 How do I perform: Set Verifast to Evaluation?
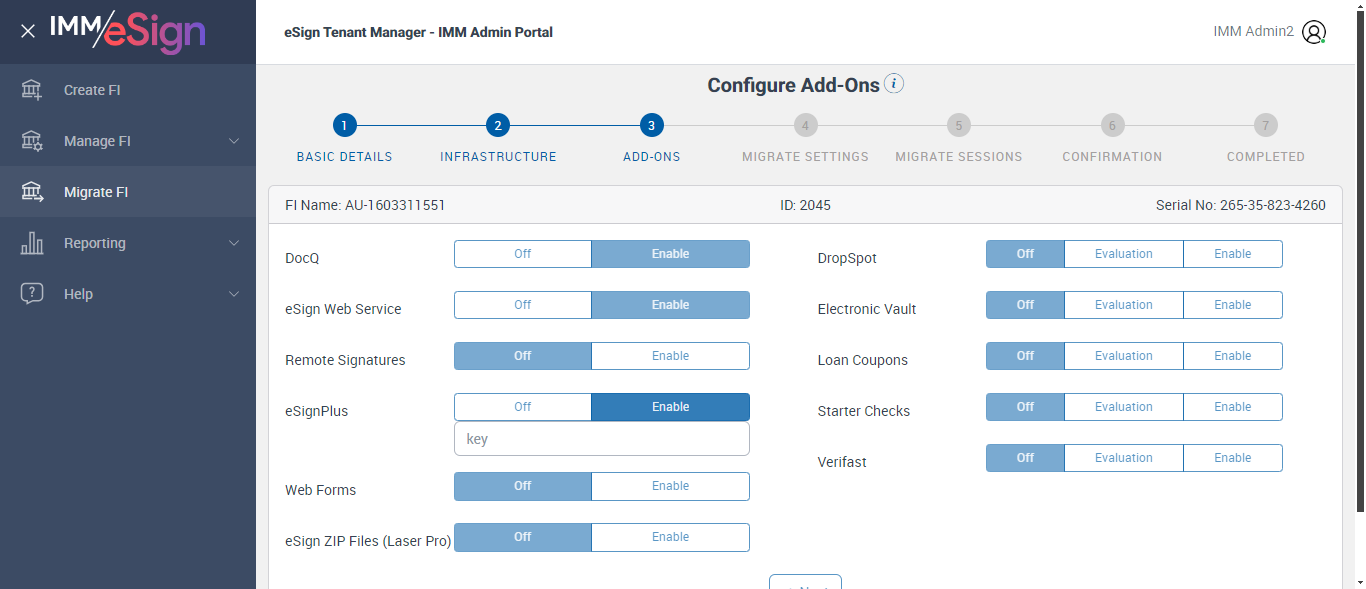[x=1124, y=458]
